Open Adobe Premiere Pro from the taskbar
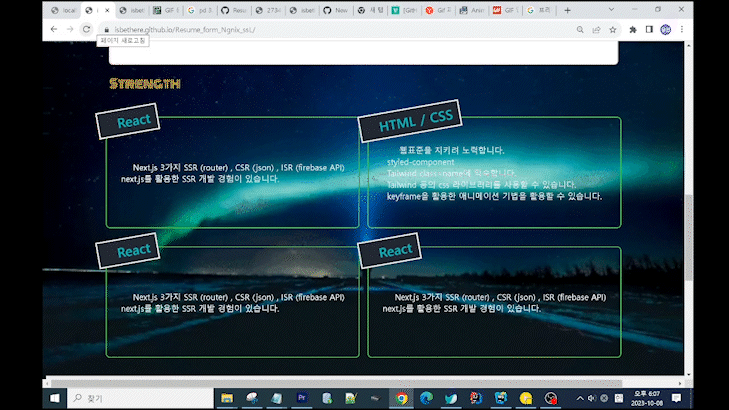This screenshot has width=729, height=410. coord(301,398)
